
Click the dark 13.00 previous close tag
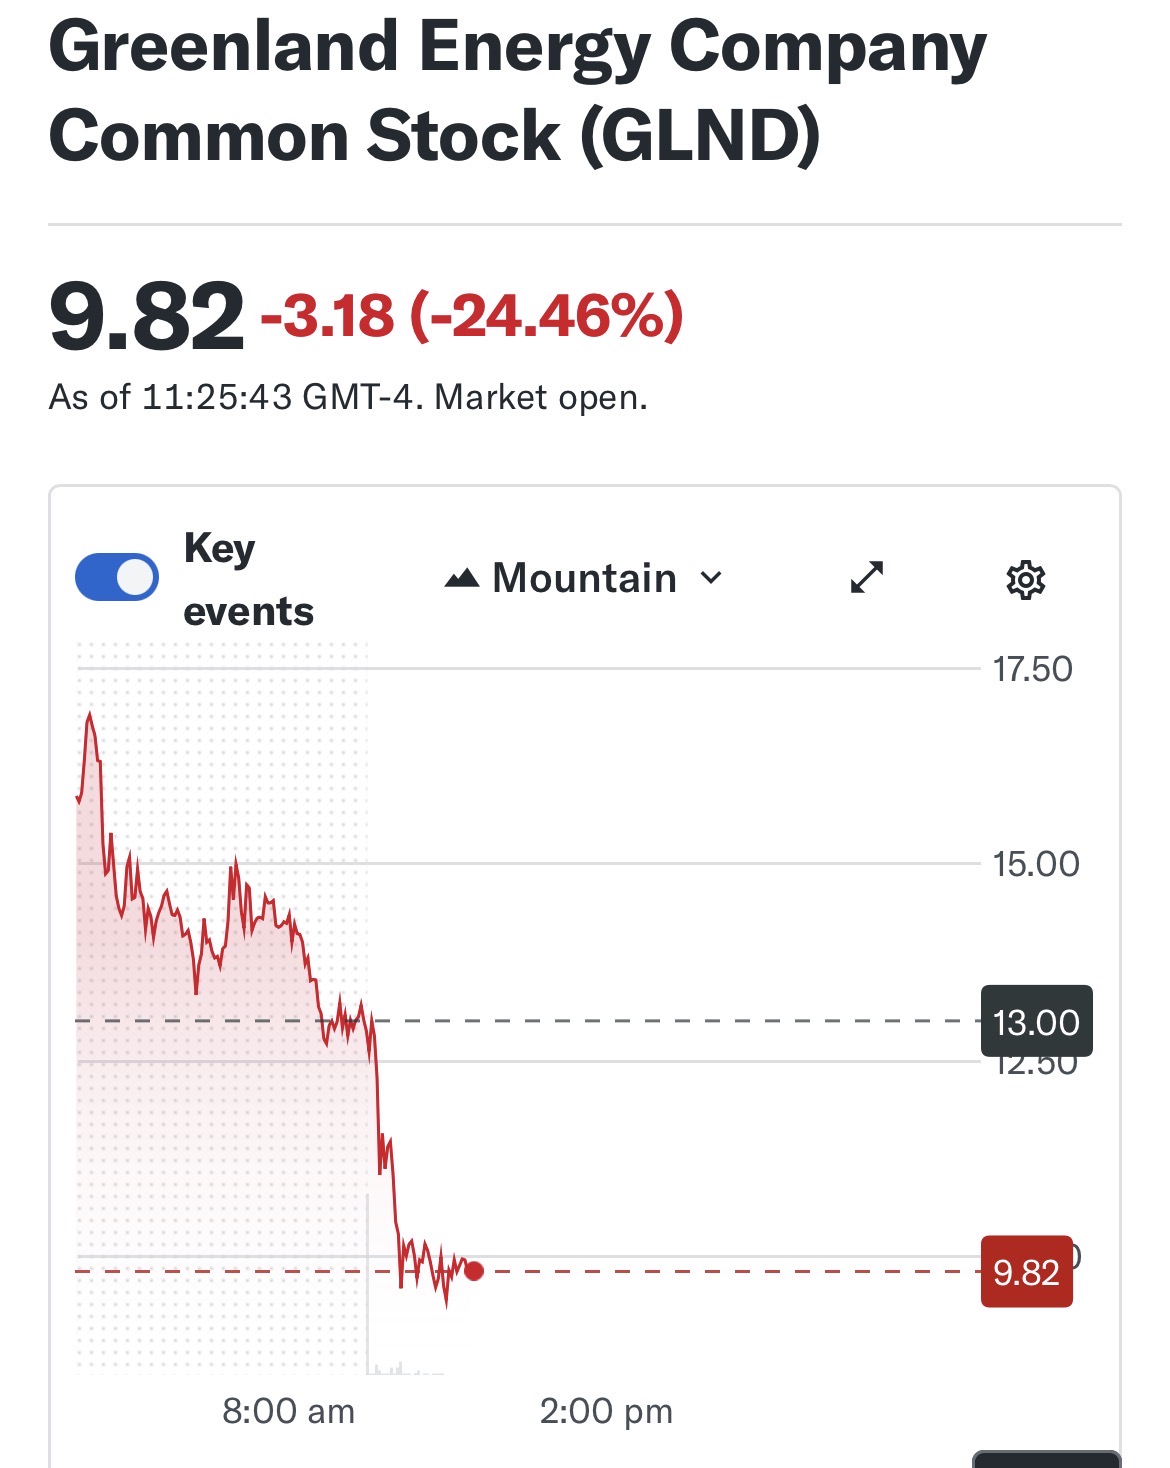click(1036, 1021)
